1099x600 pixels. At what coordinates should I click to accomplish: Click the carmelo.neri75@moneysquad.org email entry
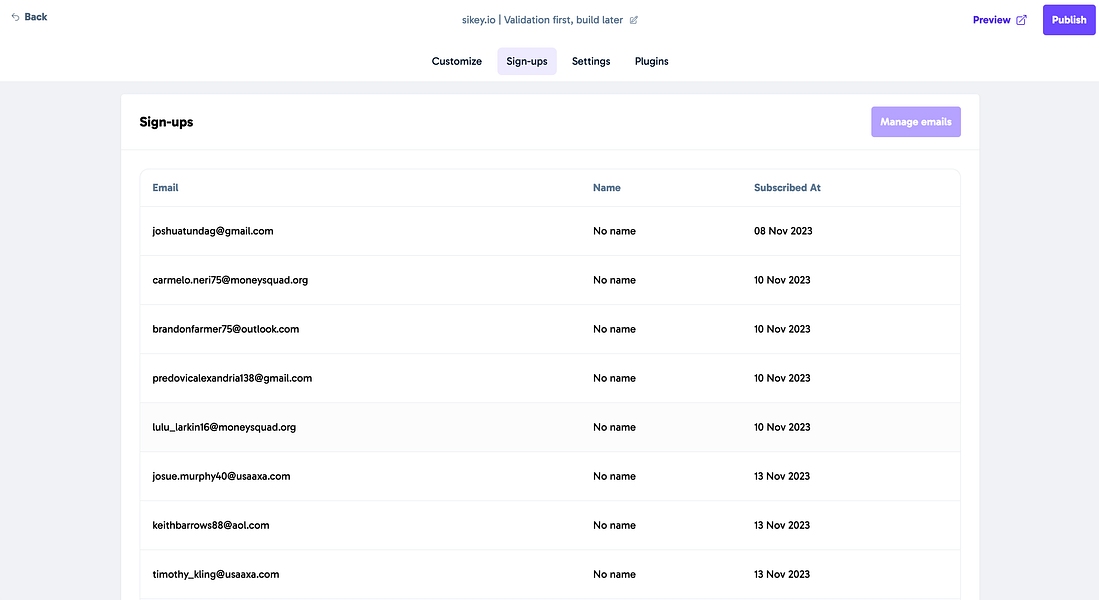point(230,280)
